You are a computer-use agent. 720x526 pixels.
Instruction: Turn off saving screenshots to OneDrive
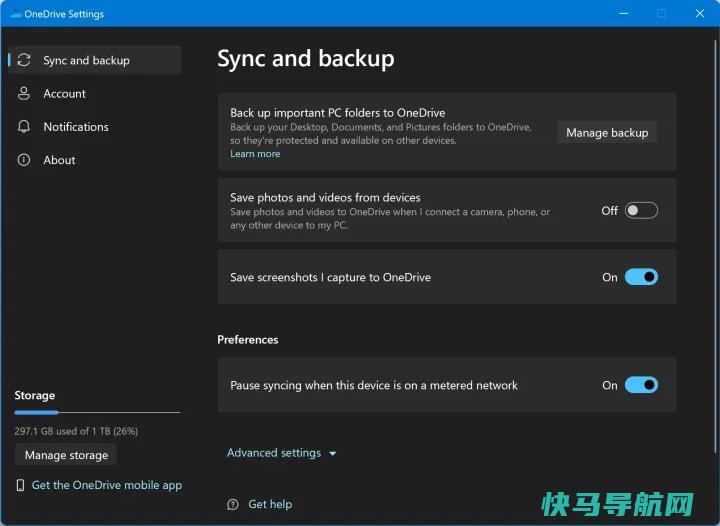[641, 277]
